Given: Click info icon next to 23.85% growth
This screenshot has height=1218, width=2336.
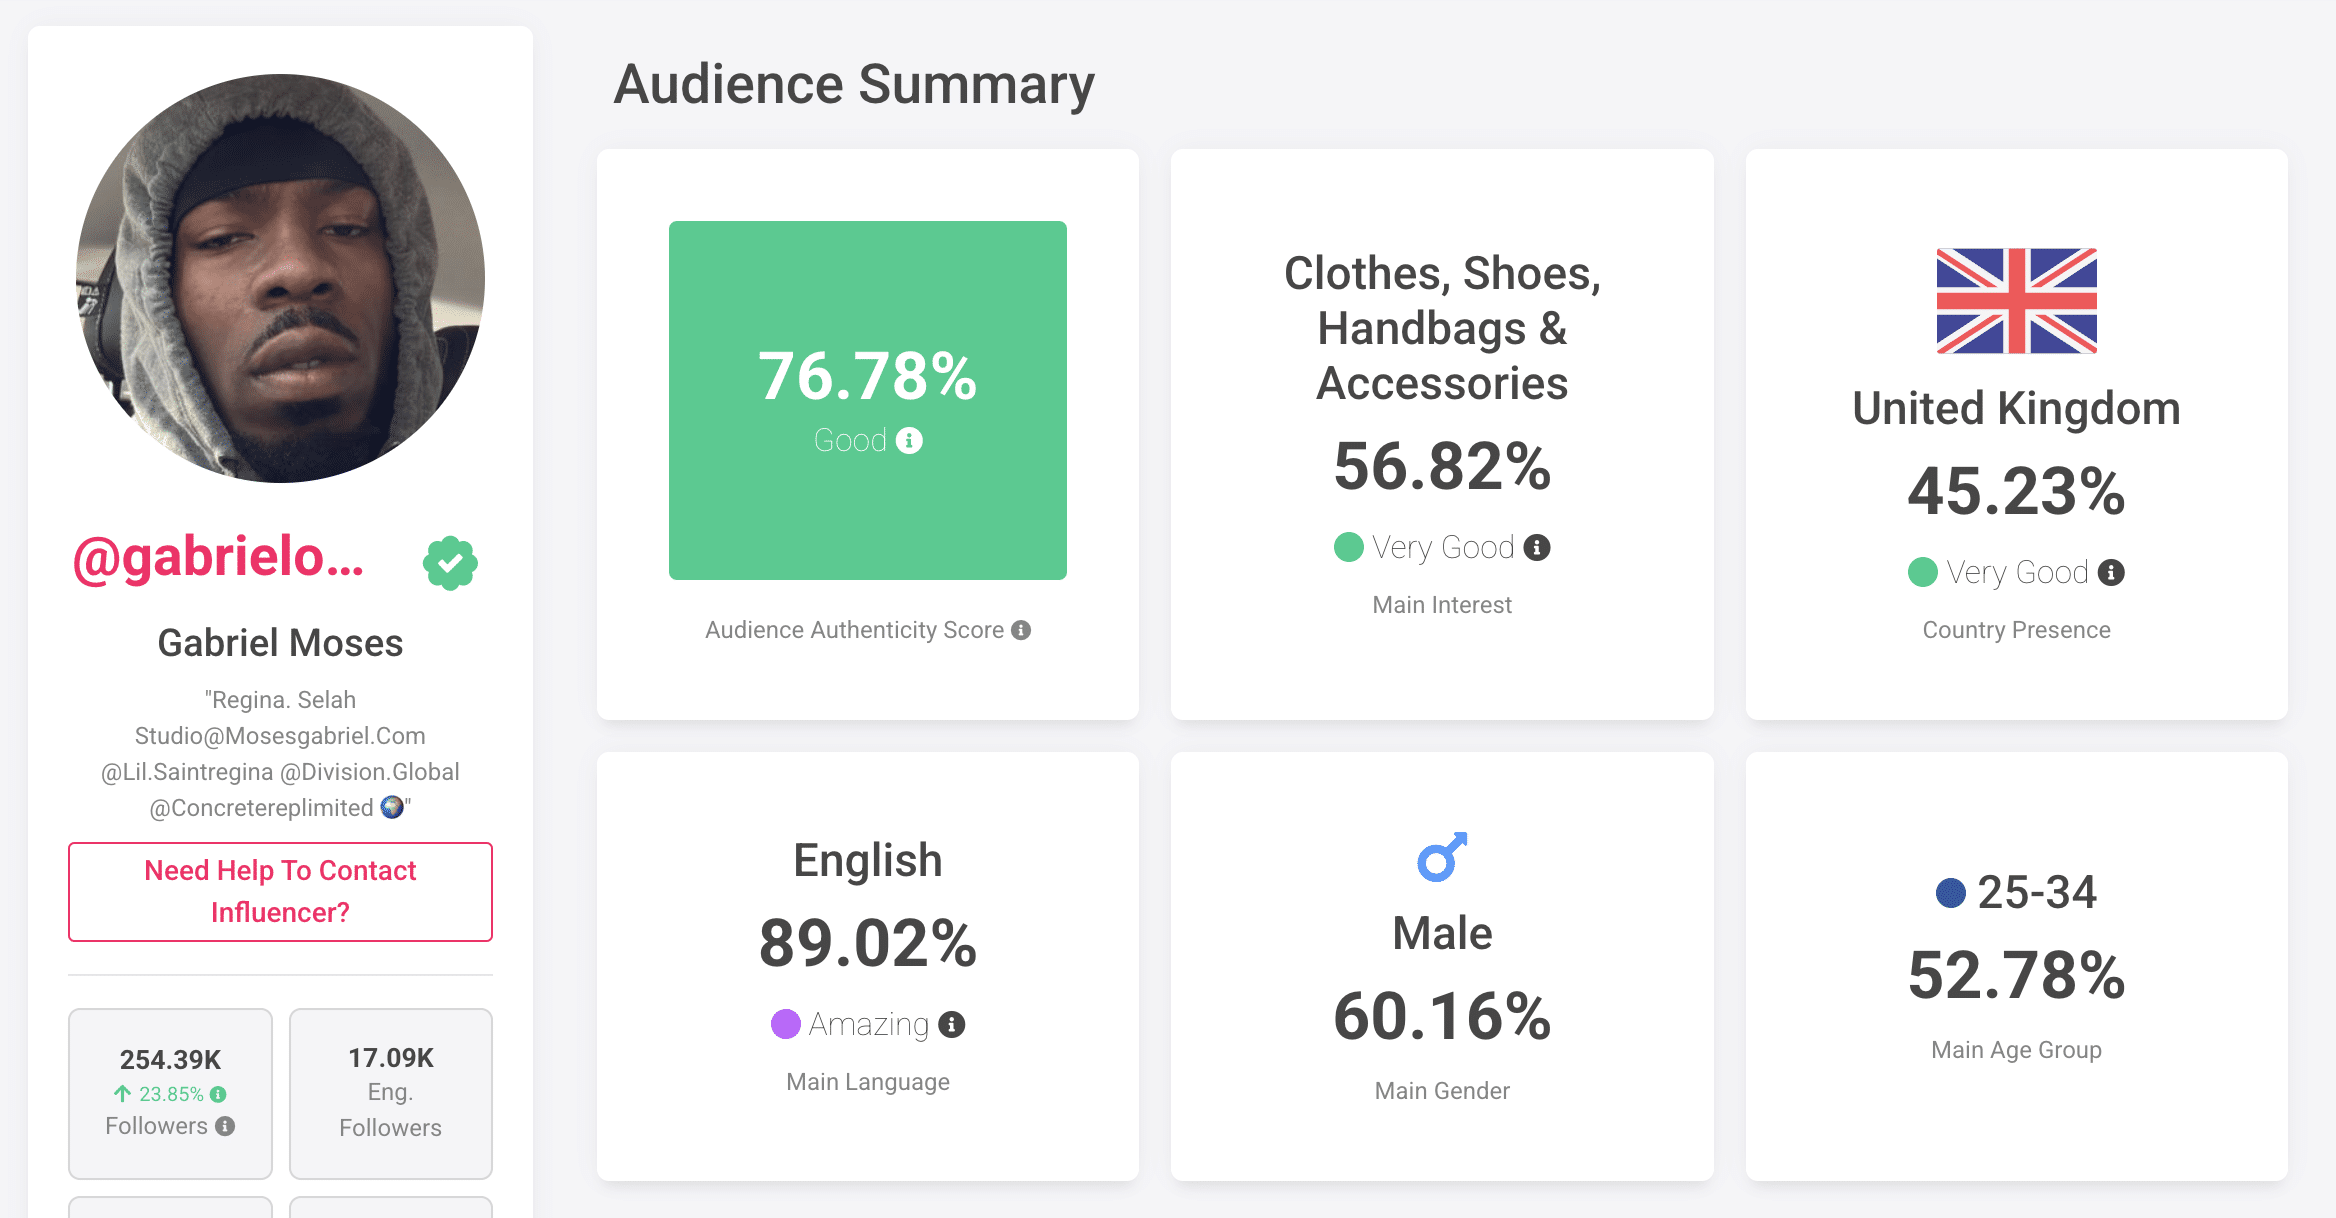Looking at the screenshot, I should (218, 1094).
